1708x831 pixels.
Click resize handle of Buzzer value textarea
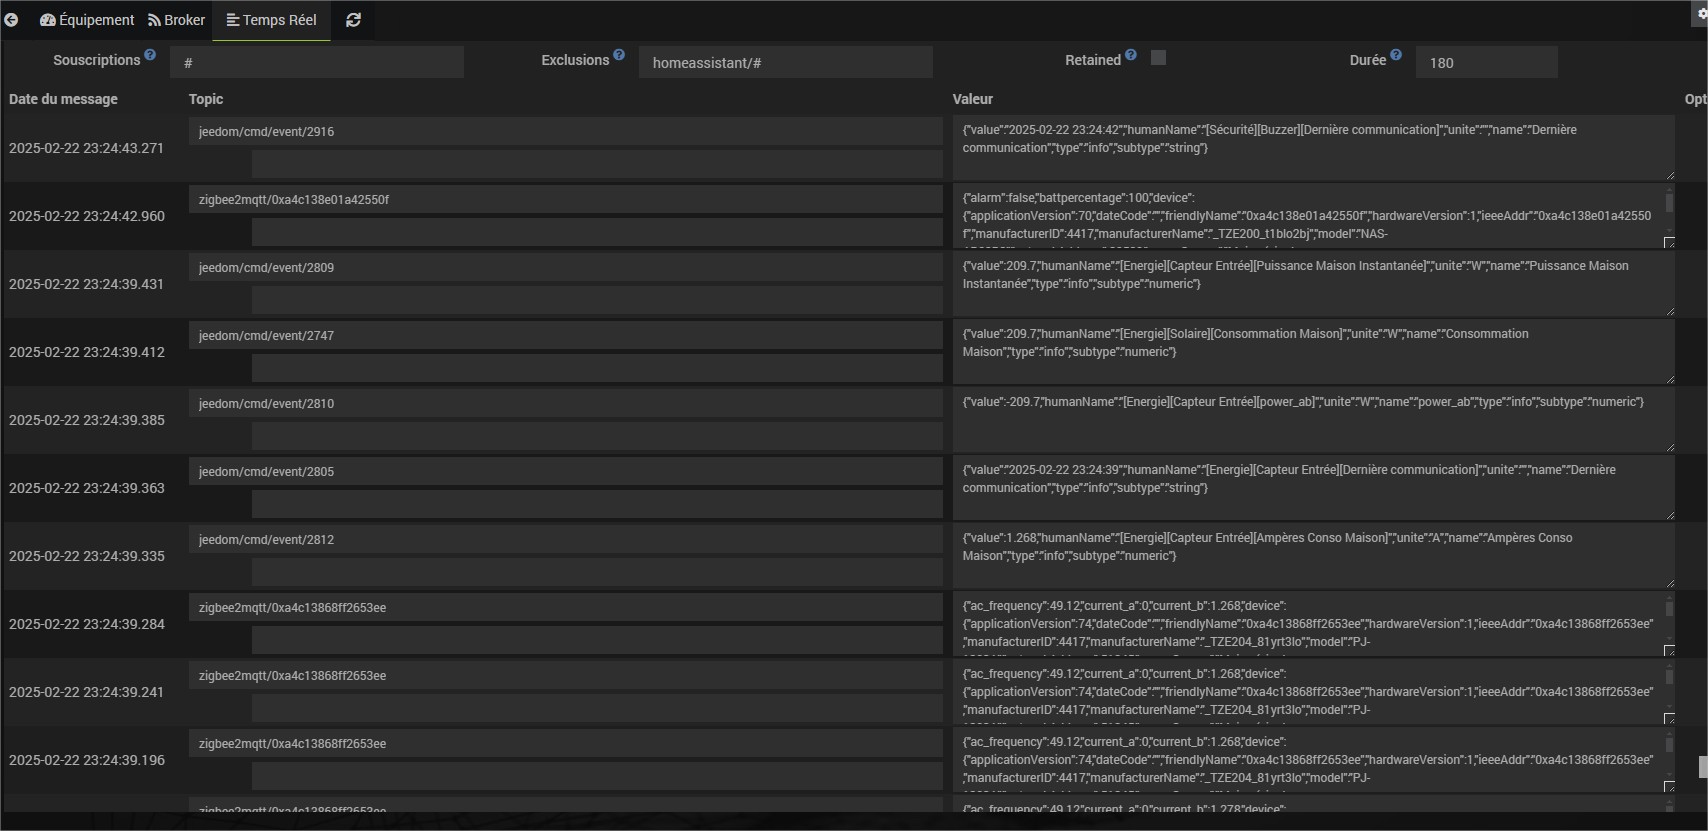(x=1669, y=174)
